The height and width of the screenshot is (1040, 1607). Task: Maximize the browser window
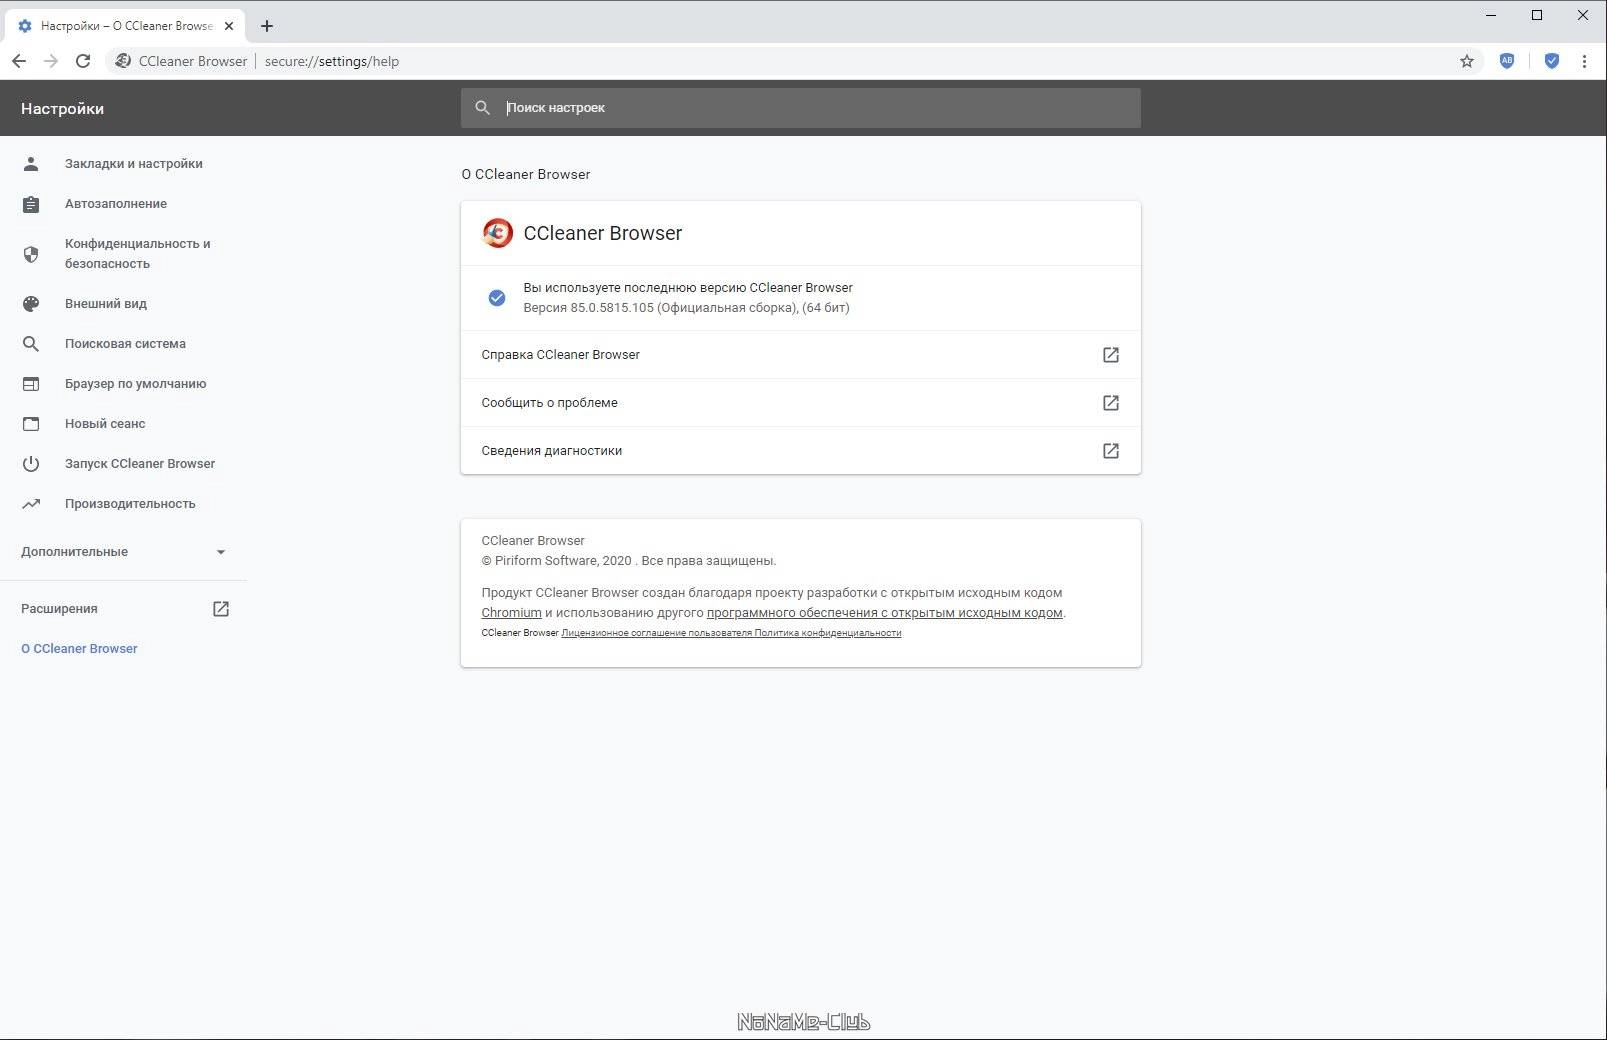coord(1537,15)
